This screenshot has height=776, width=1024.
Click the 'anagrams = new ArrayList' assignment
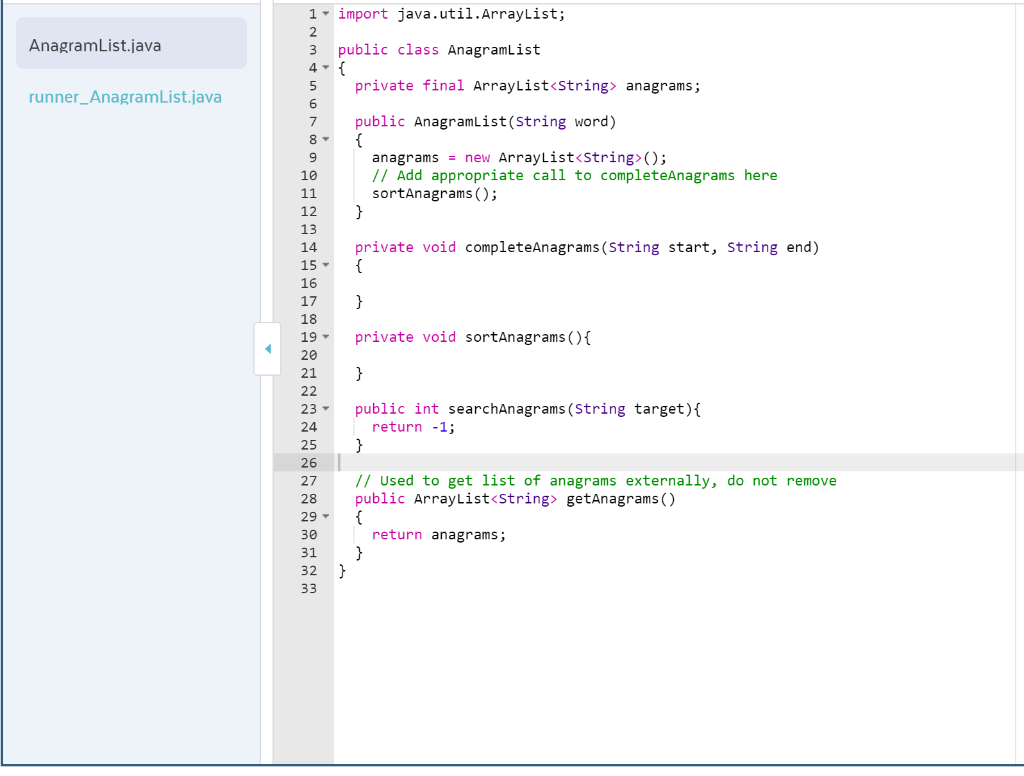519,157
